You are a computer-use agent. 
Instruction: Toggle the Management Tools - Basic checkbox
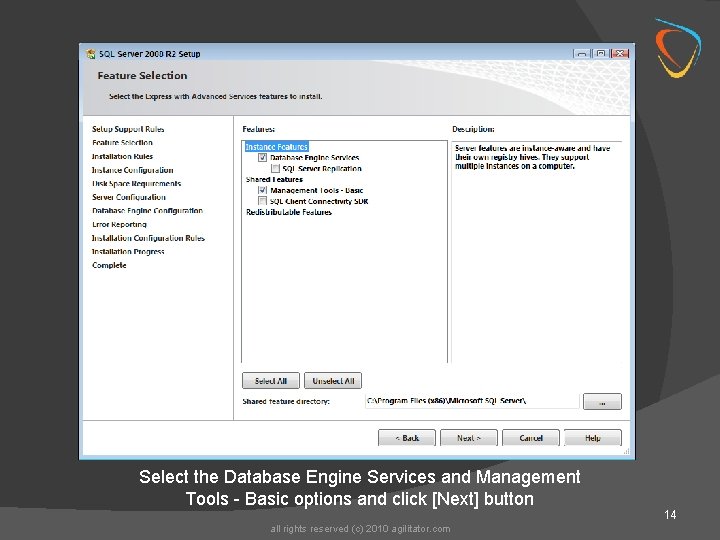pyautogui.click(x=262, y=190)
